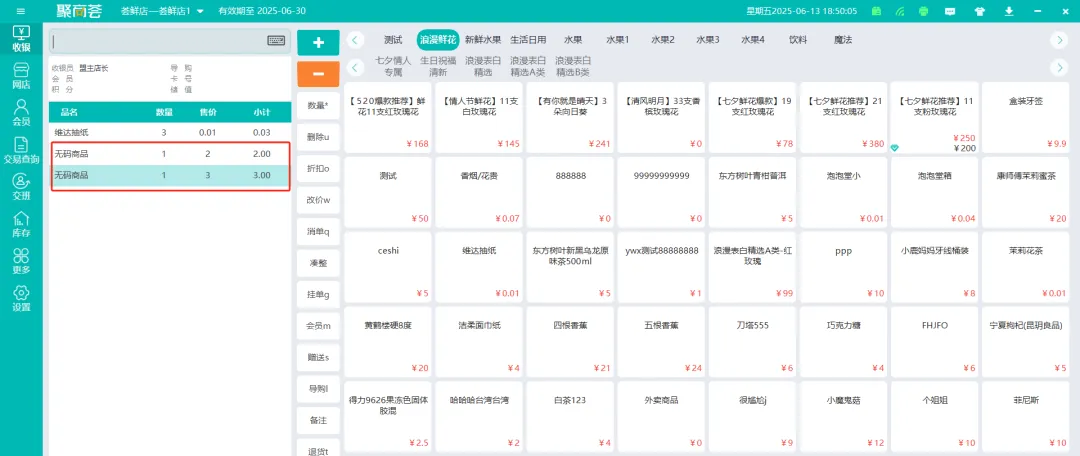1080x456 pixels.
Task: Open the 网店 online store icon
Action: coord(21,75)
